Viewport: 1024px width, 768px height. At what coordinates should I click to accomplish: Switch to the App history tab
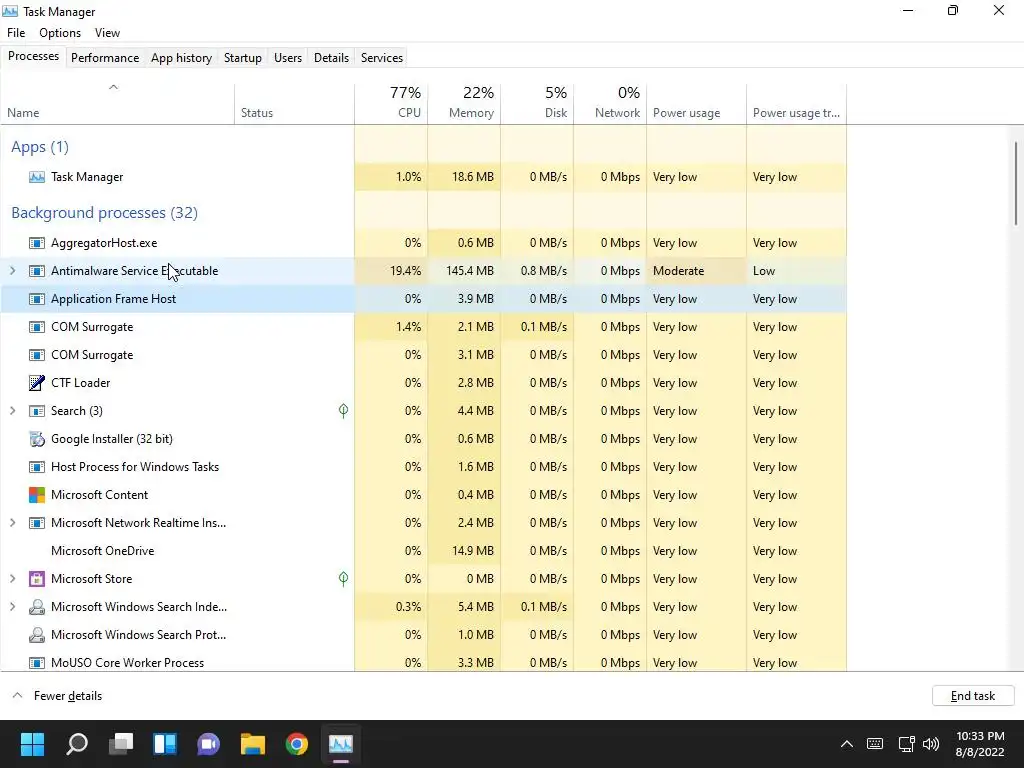point(182,57)
